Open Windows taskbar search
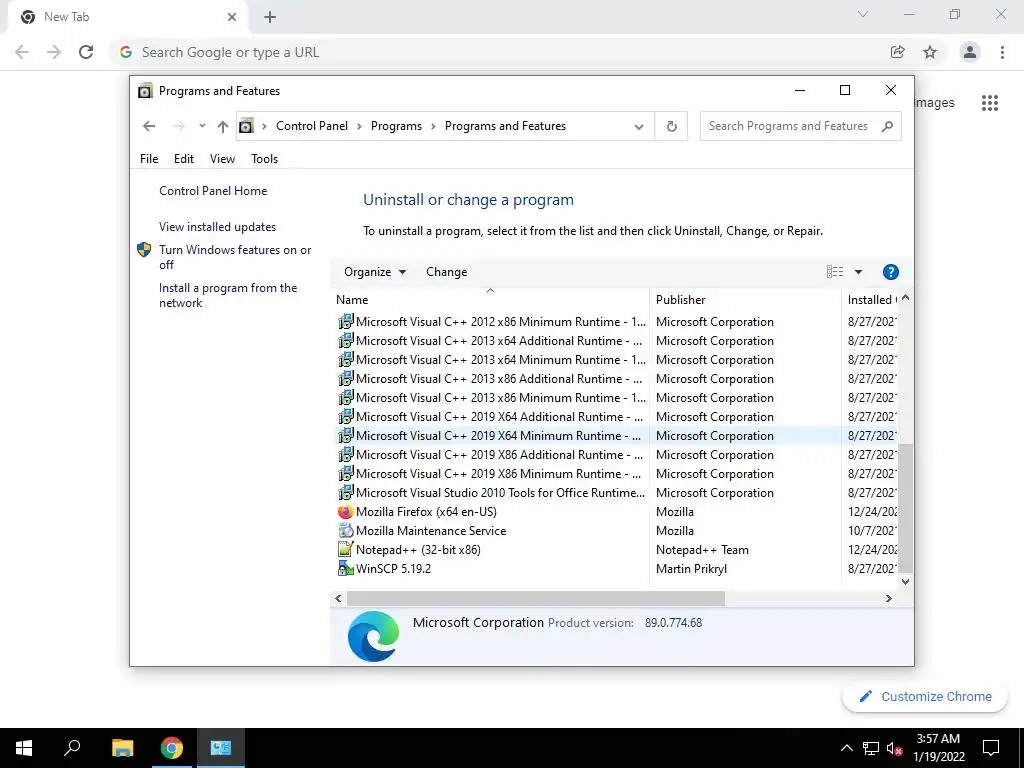The height and width of the screenshot is (768, 1024). click(x=72, y=748)
